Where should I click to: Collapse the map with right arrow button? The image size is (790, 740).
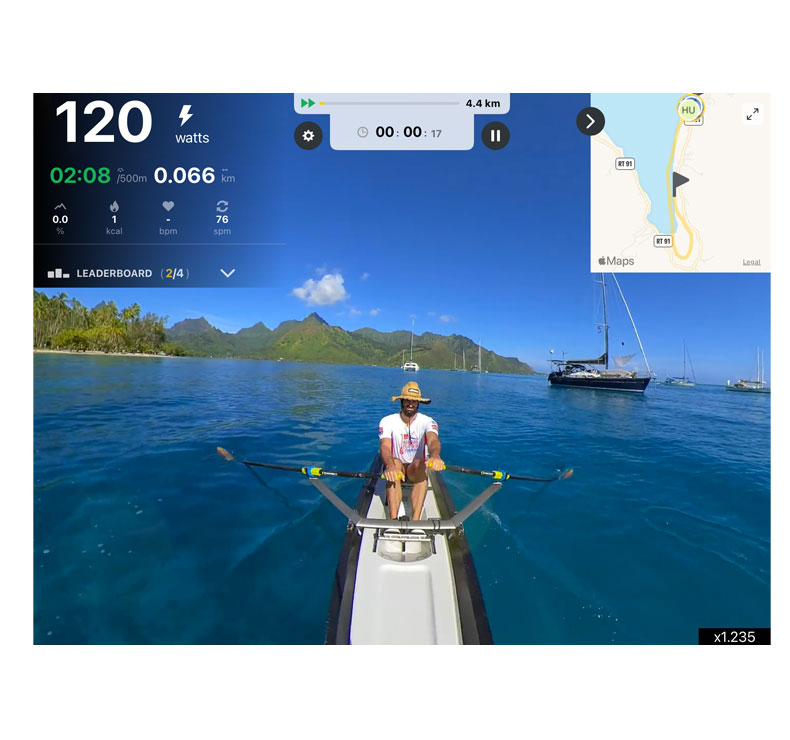(x=590, y=121)
